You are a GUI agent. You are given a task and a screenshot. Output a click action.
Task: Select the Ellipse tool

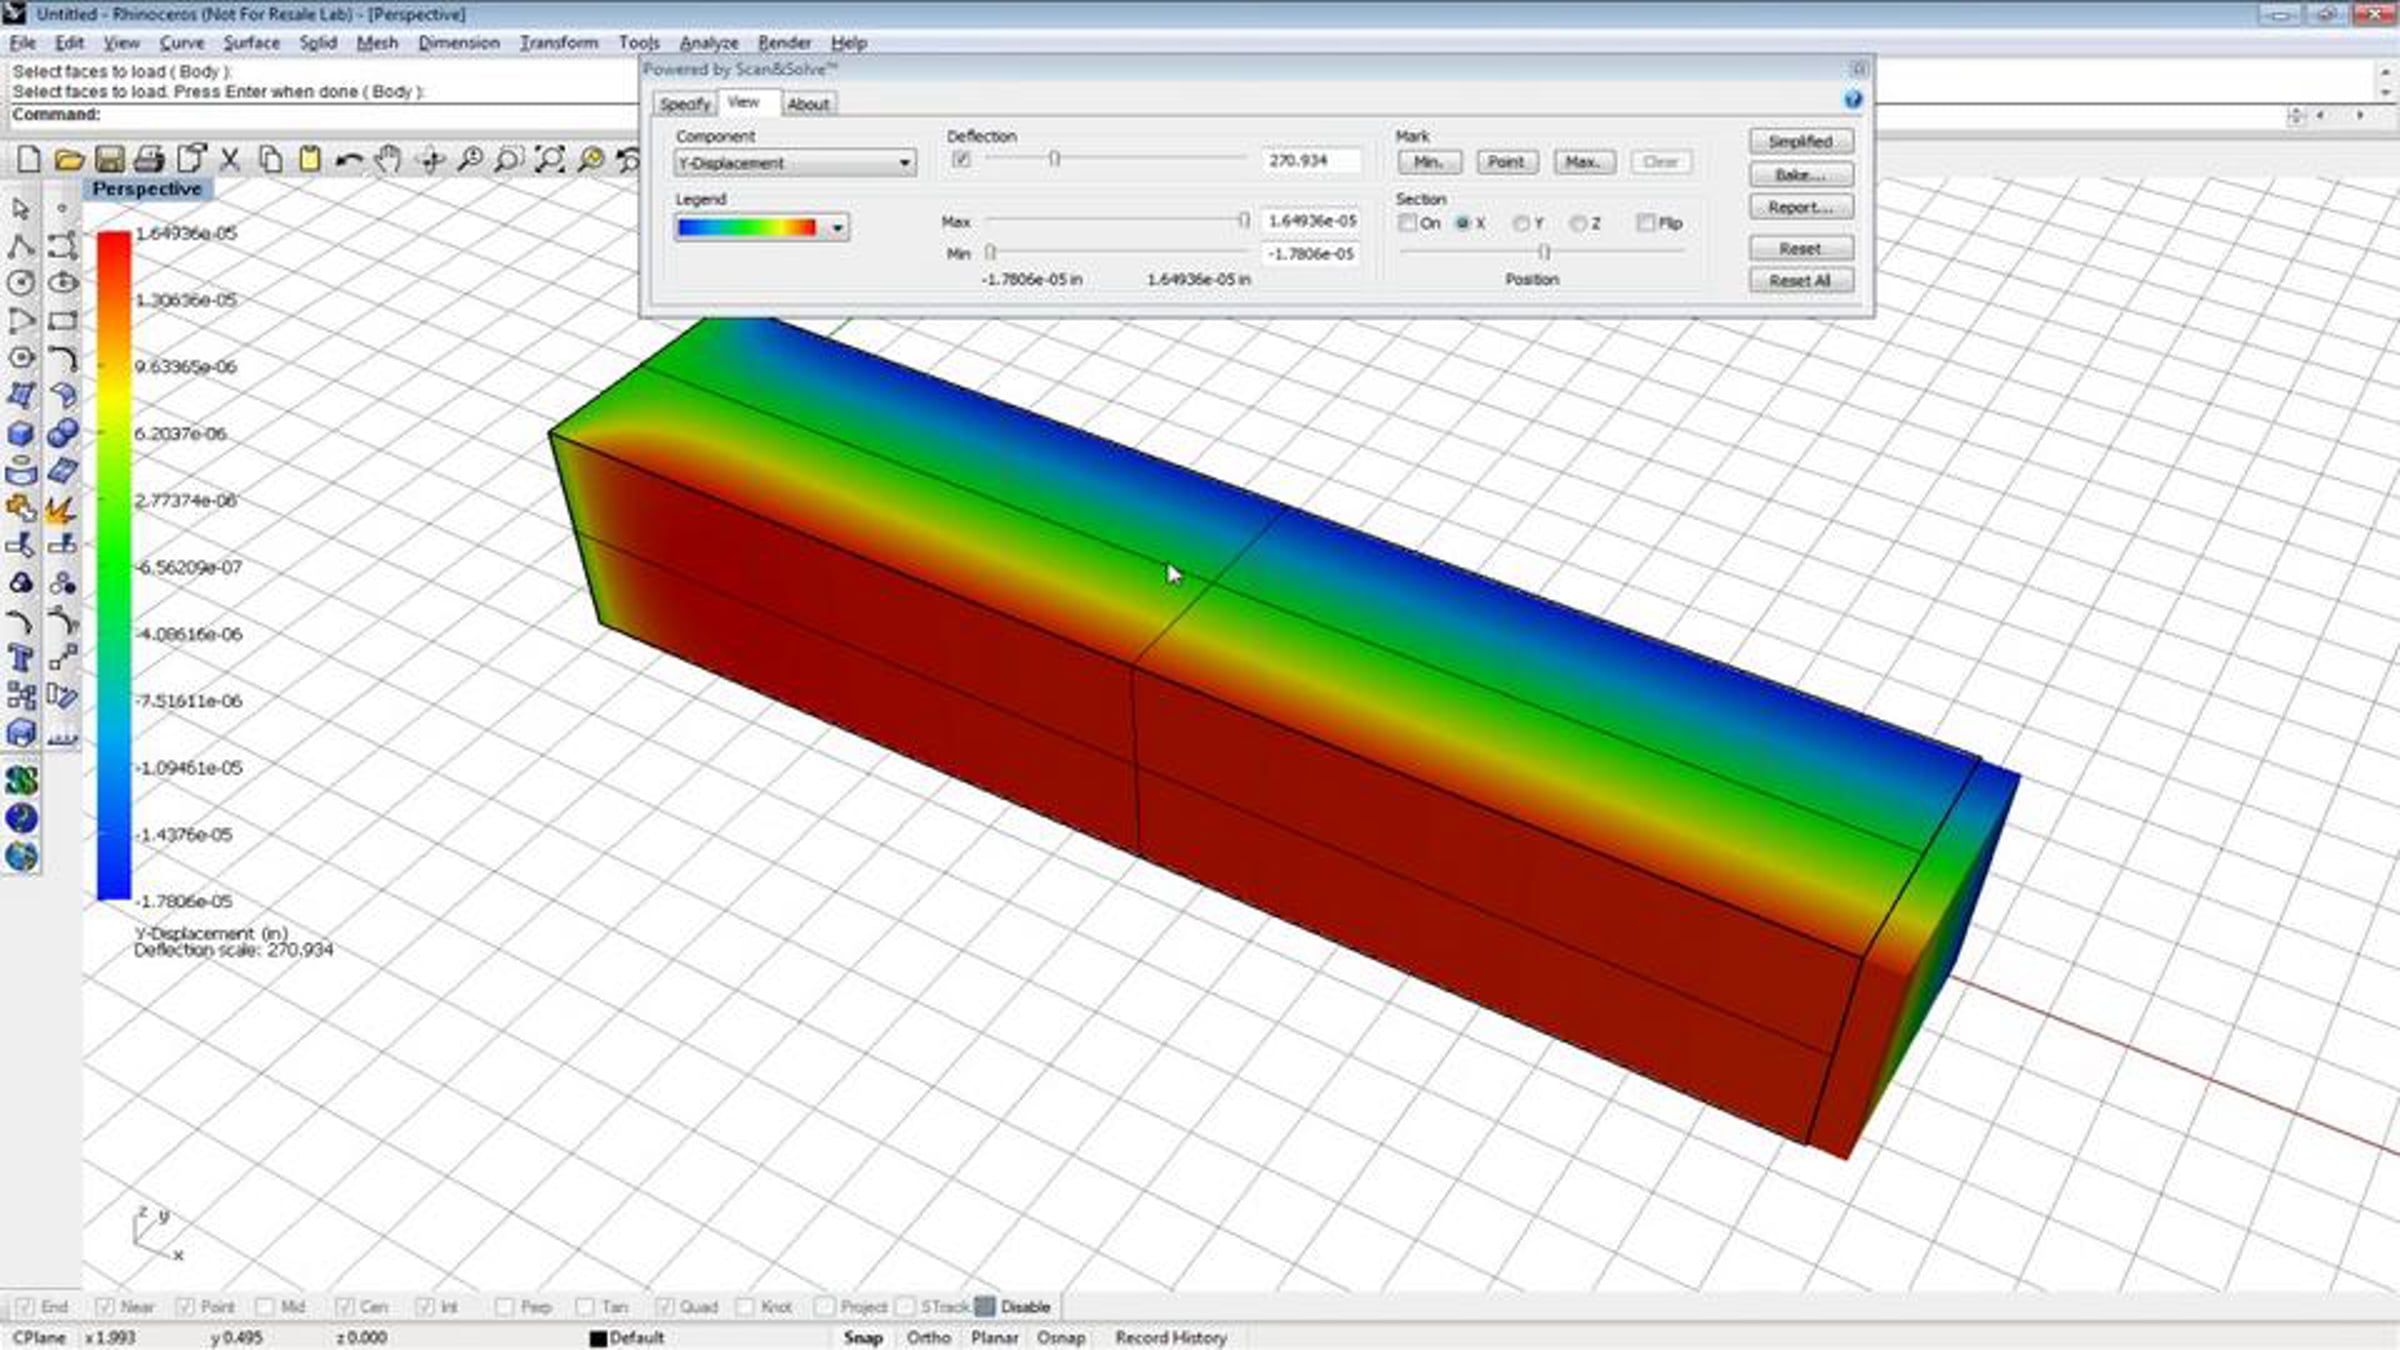pos(62,283)
